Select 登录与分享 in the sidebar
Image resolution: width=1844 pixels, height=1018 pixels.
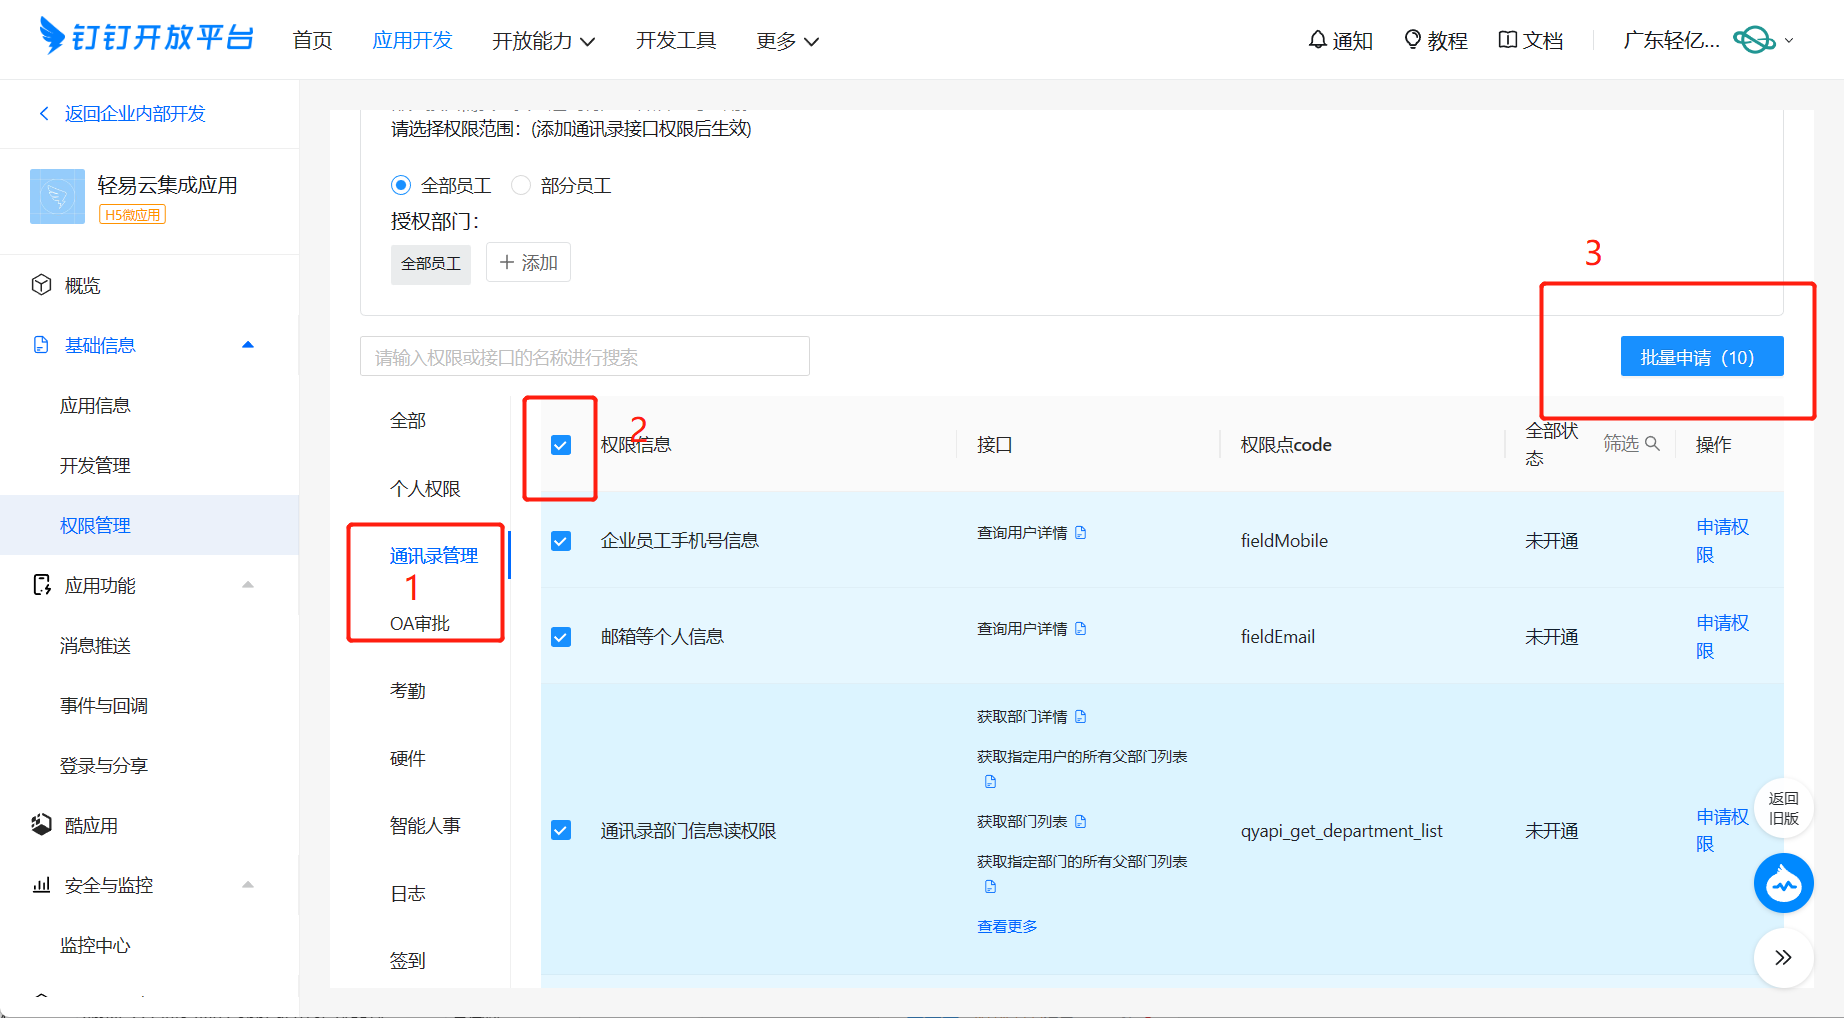click(x=104, y=765)
